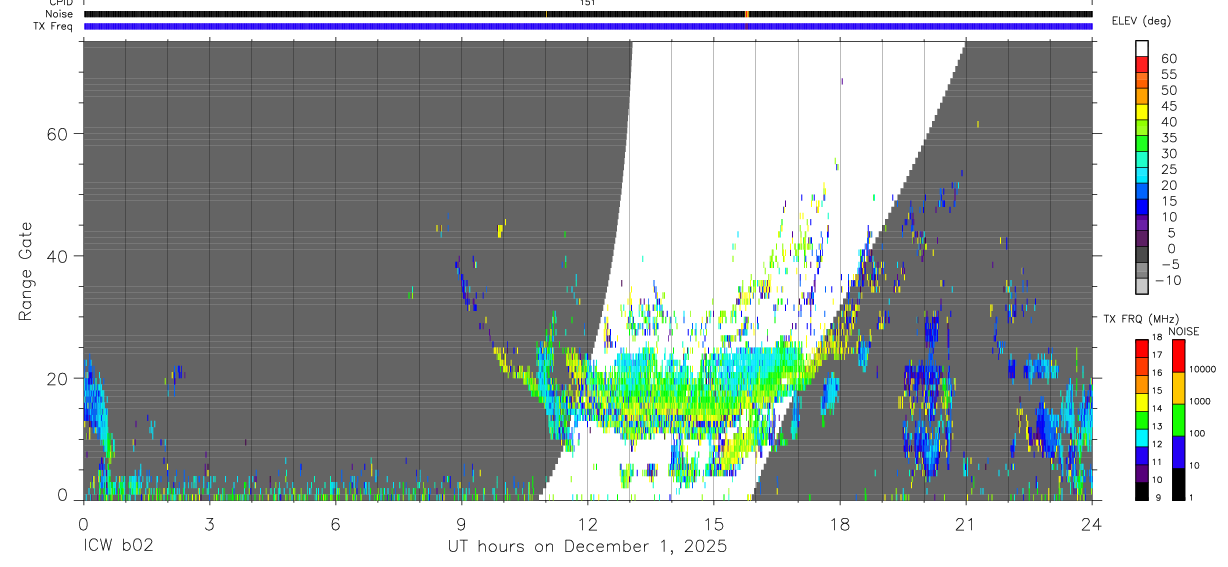Click the light gray bottom segment of ELEV colorbar
The image size is (1228, 567).
pos(1142,285)
